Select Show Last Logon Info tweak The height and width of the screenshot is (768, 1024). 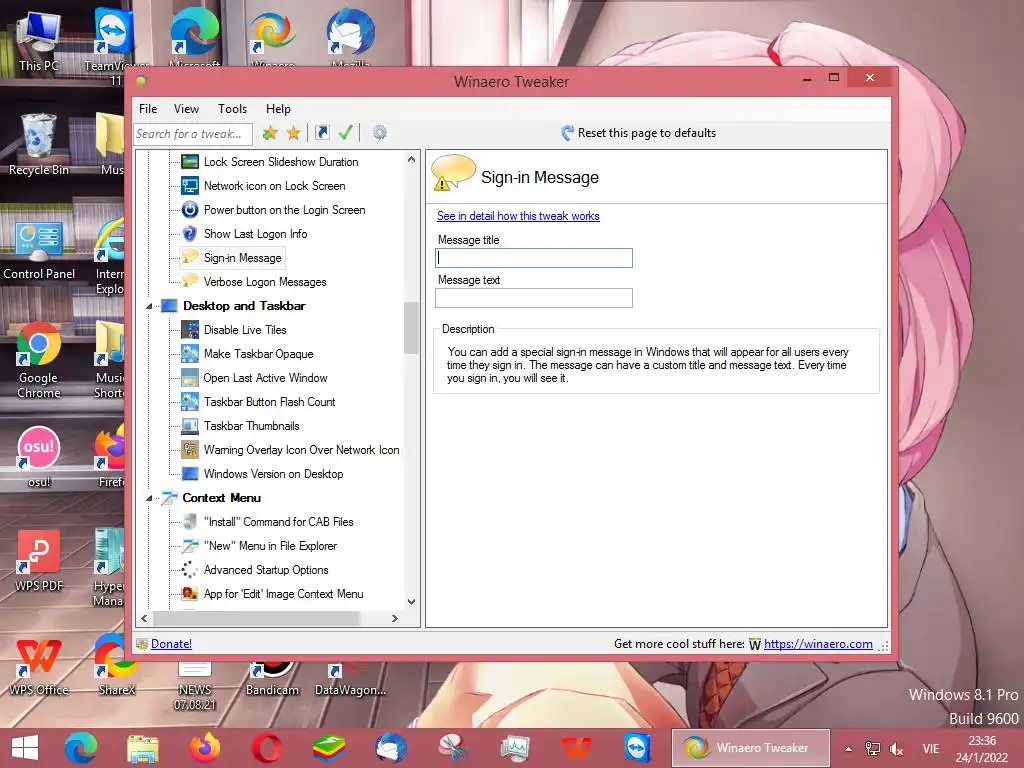255,234
